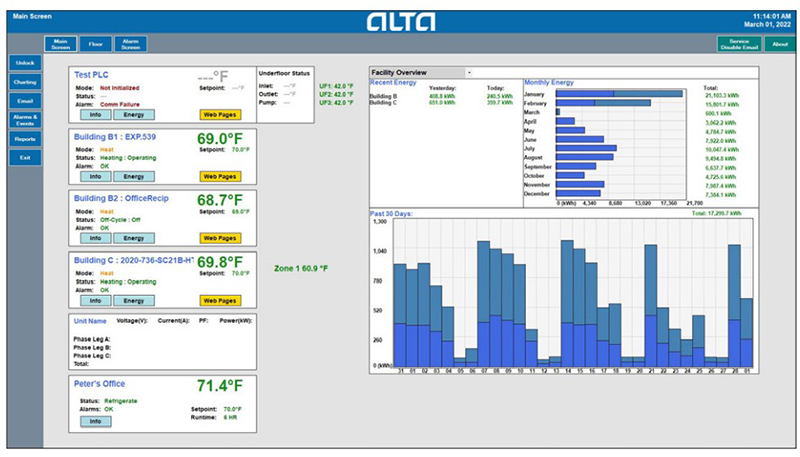Click the Building B1 : EXP.539 title
Screen dimensions: 800x457
pos(115,137)
